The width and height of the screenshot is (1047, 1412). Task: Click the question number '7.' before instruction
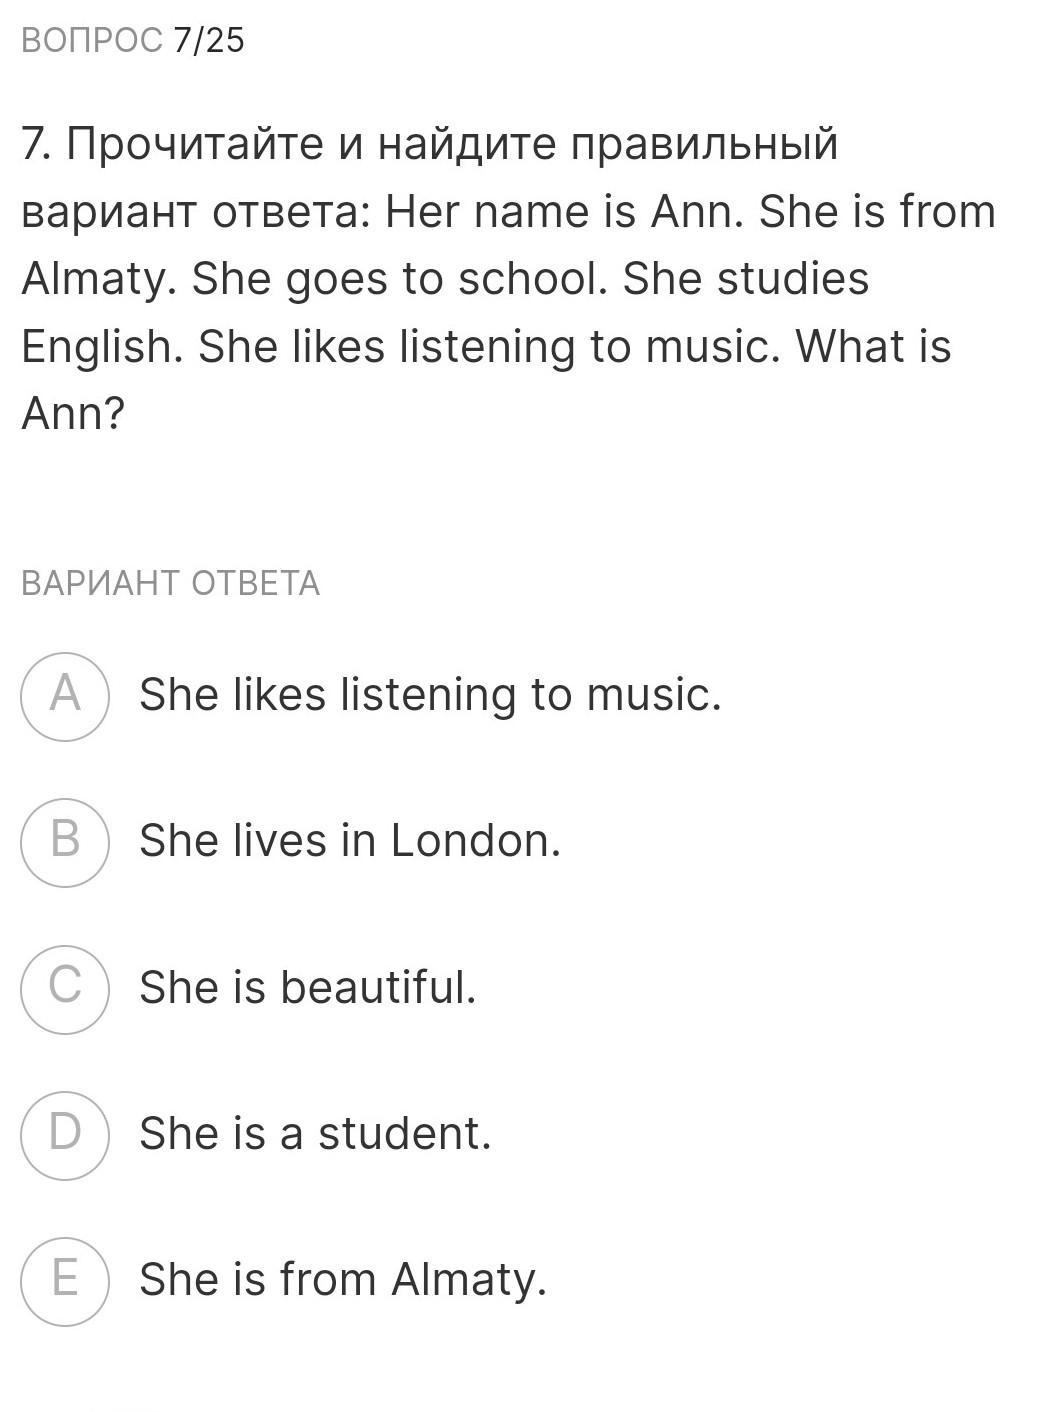point(37,145)
